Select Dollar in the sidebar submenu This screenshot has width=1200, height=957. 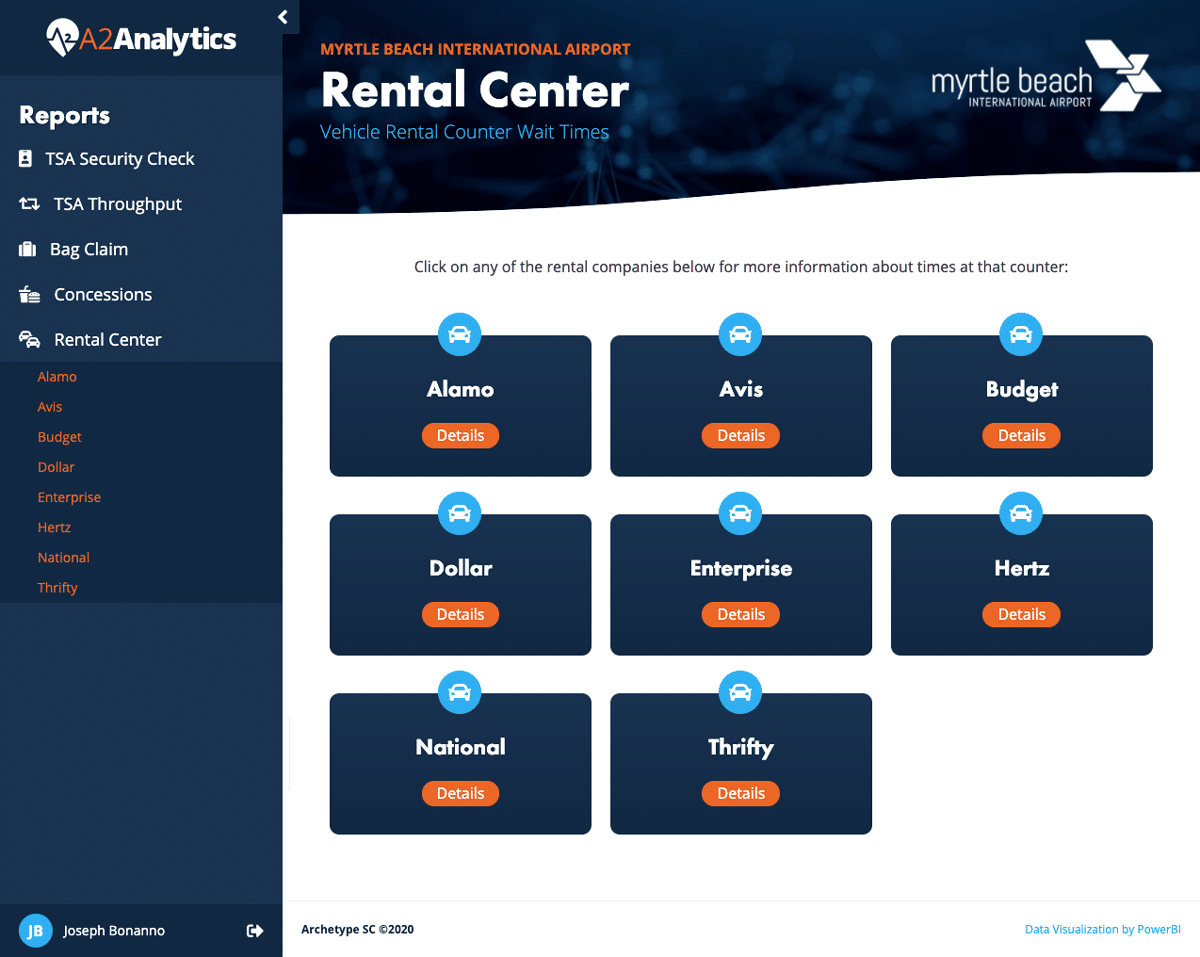[x=56, y=467]
